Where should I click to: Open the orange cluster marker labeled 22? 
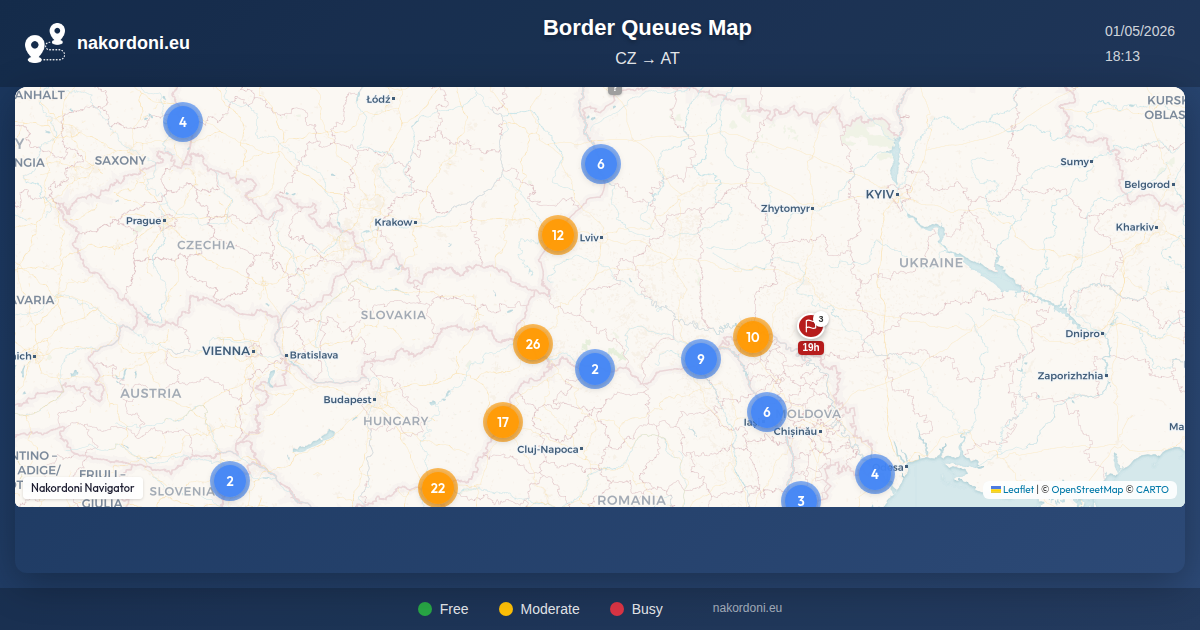(438, 488)
